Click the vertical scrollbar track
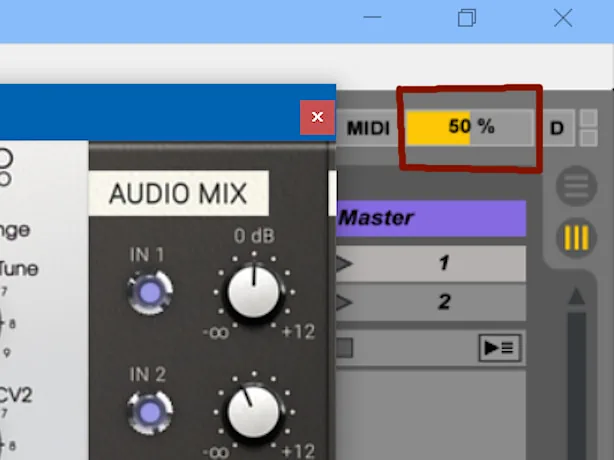The image size is (614, 460). point(577,386)
